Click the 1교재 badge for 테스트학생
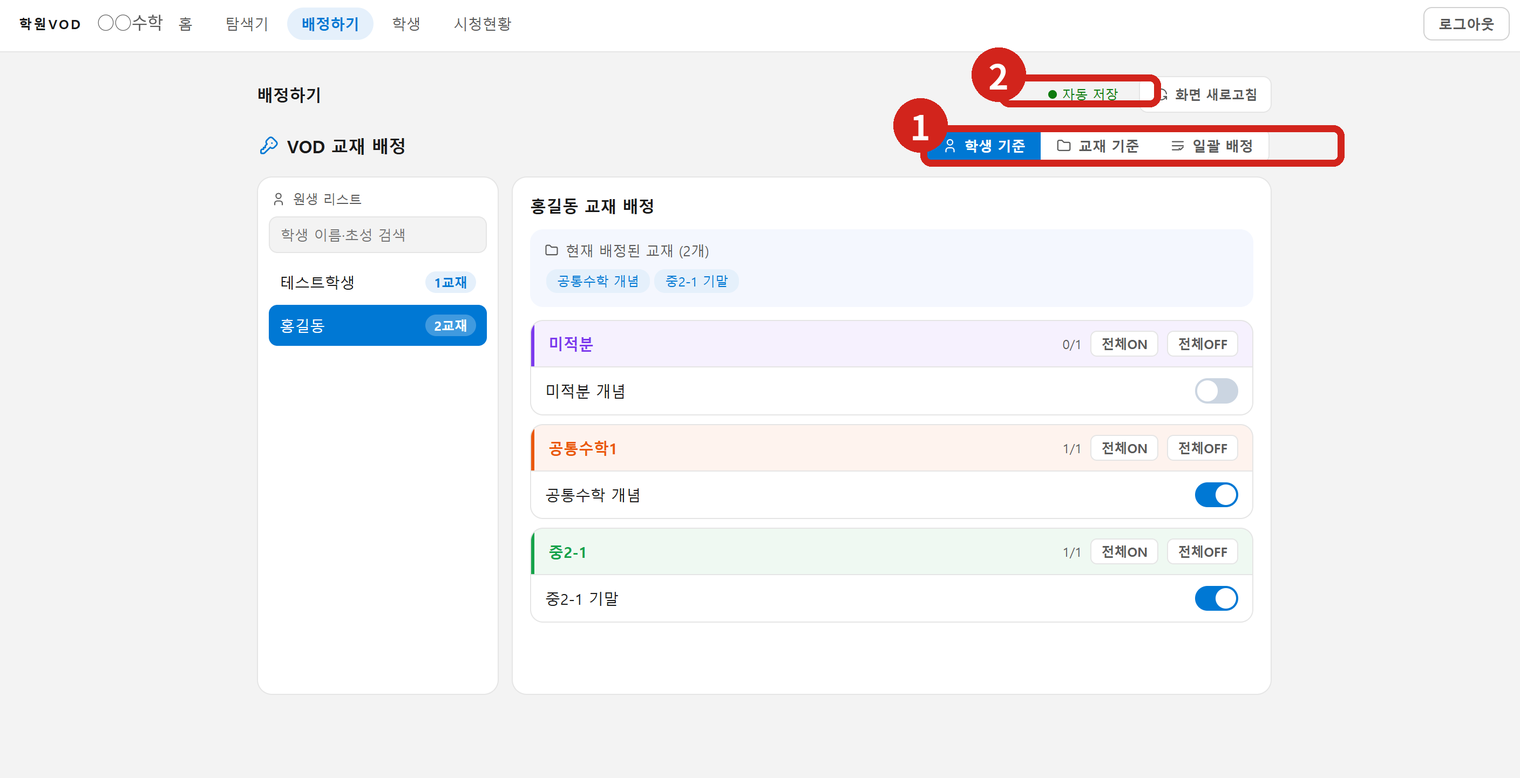This screenshot has width=1520, height=778. click(450, 283)
